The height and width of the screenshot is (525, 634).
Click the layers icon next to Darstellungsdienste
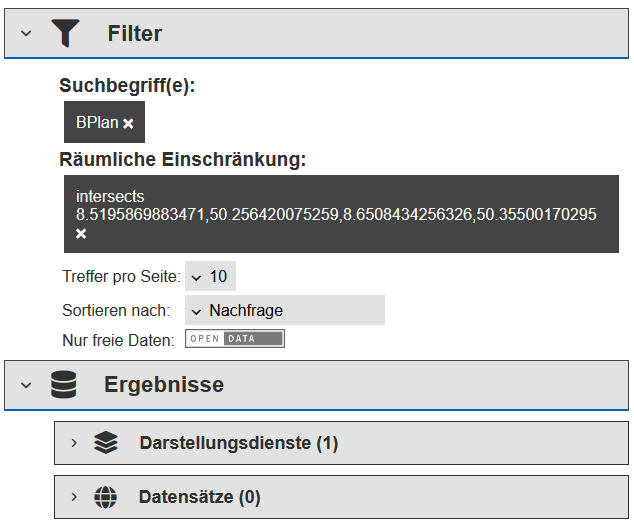tap(106, 442)
